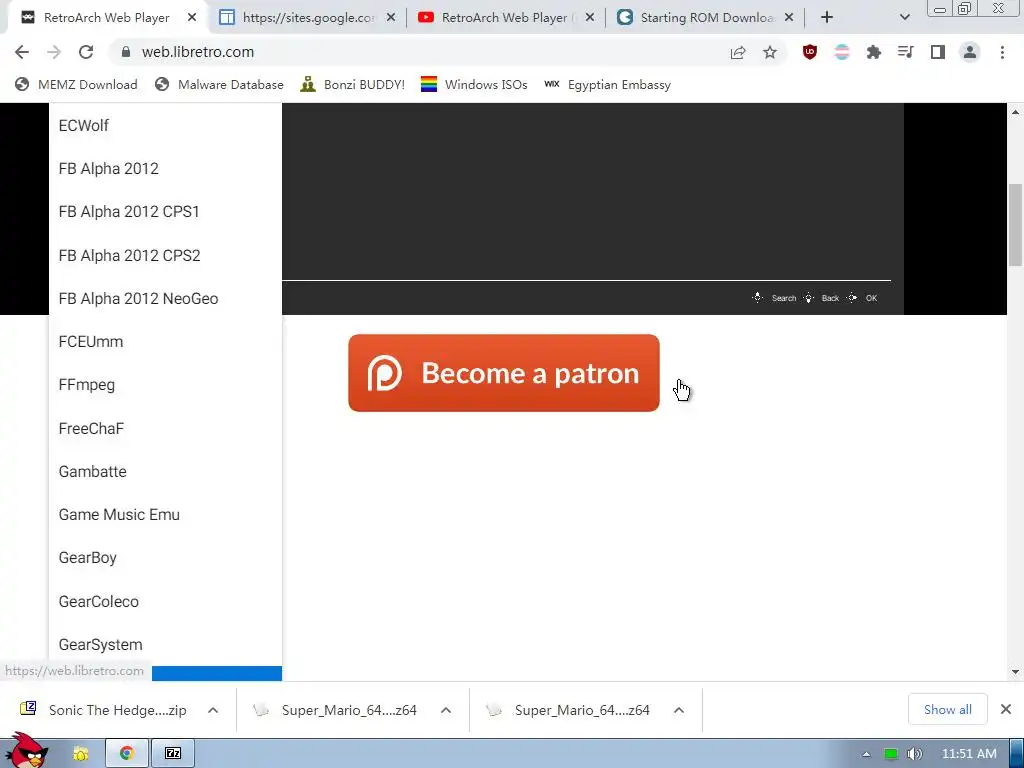The image size is (1024, 768).
Task: Click the scrollbar up arrow
Action: tap(1015, 112)
